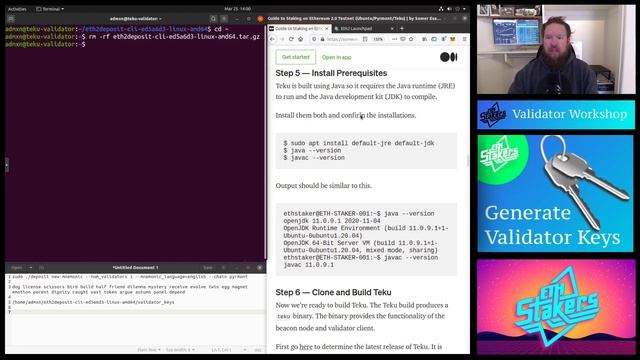640x360 pixels.
Task: Reset the 130% zoom level
Action: point(378,39)
